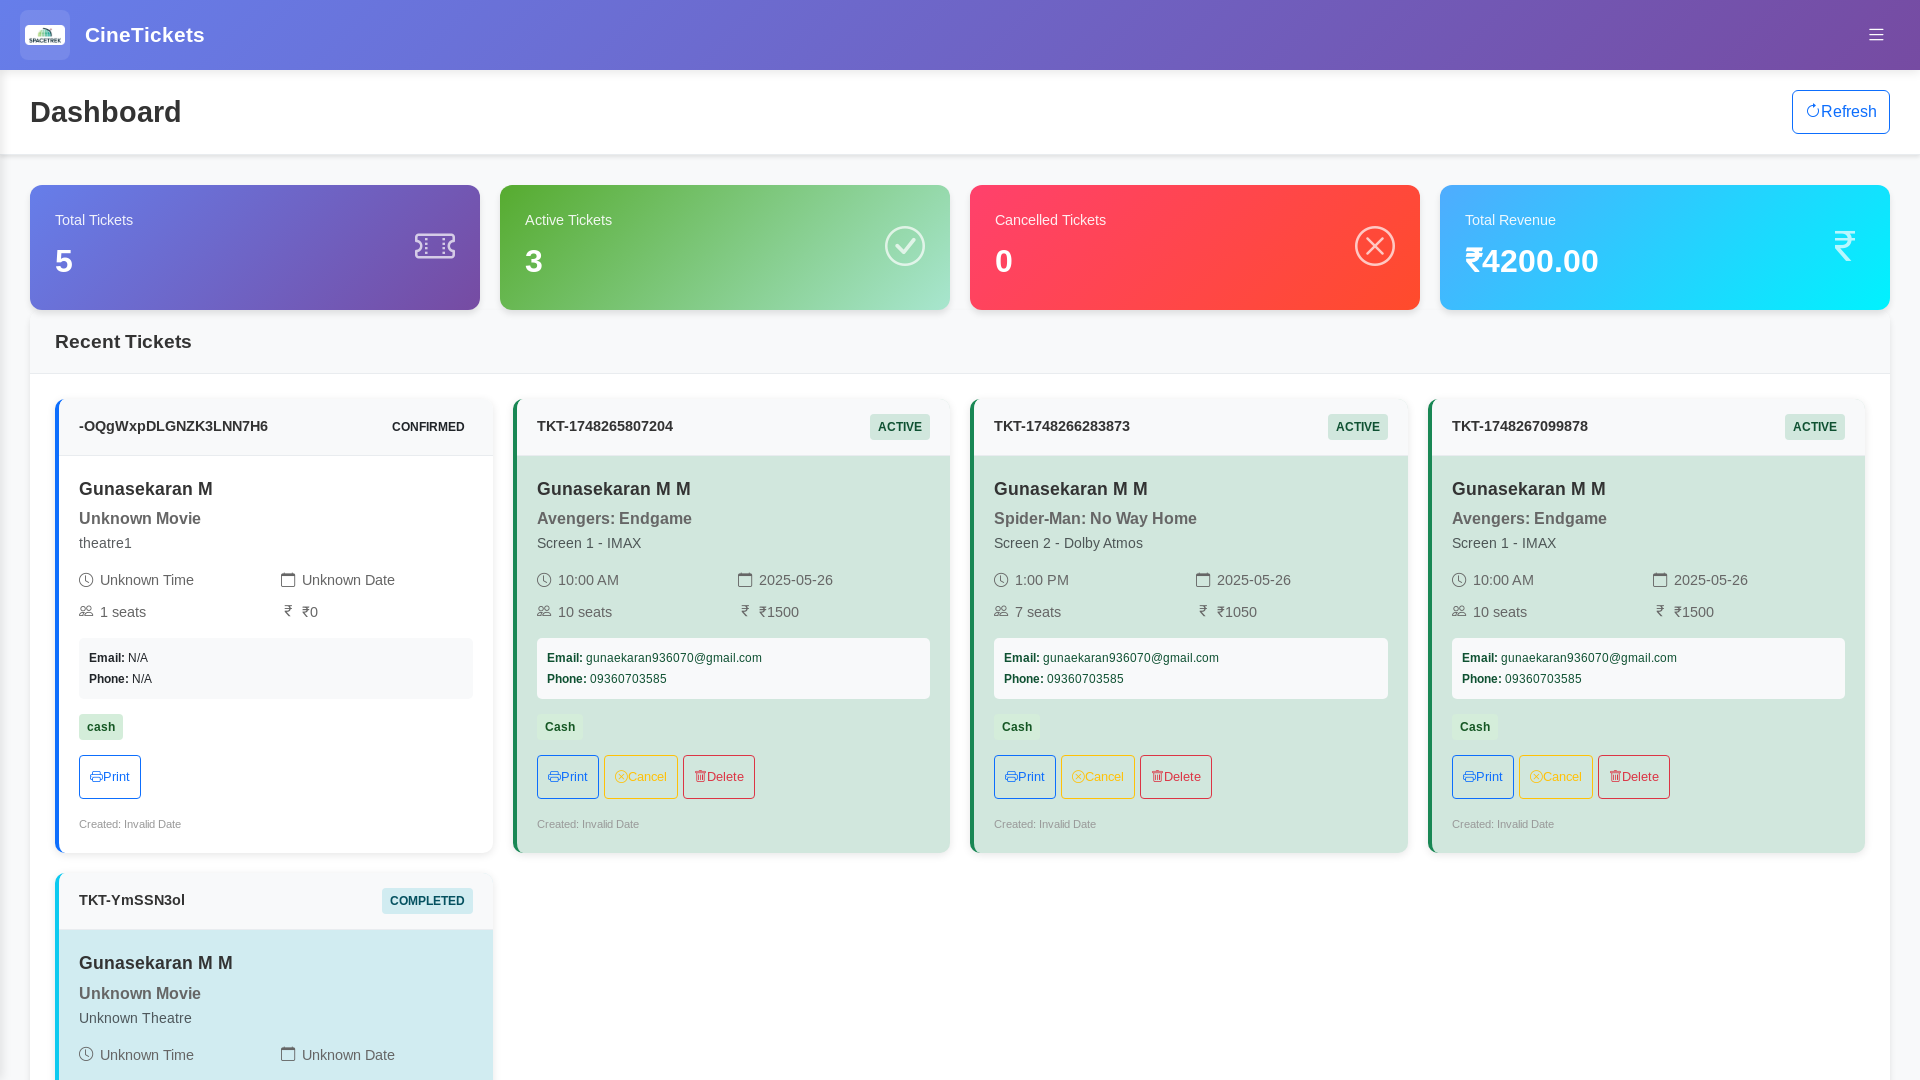Screen dimensions: 1920x1080
Task: Click the ticket icon in the Total Tickets card
Action: pos(435,246)
